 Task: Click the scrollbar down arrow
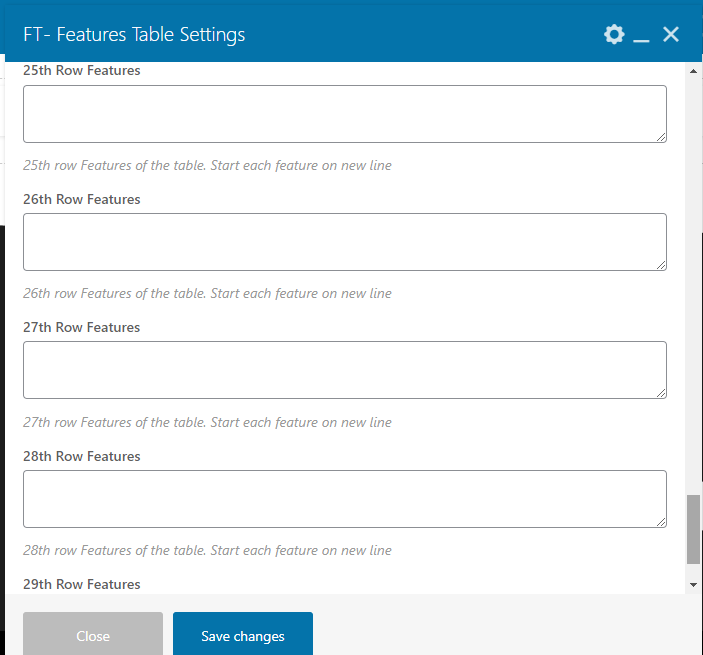[693, 585]
